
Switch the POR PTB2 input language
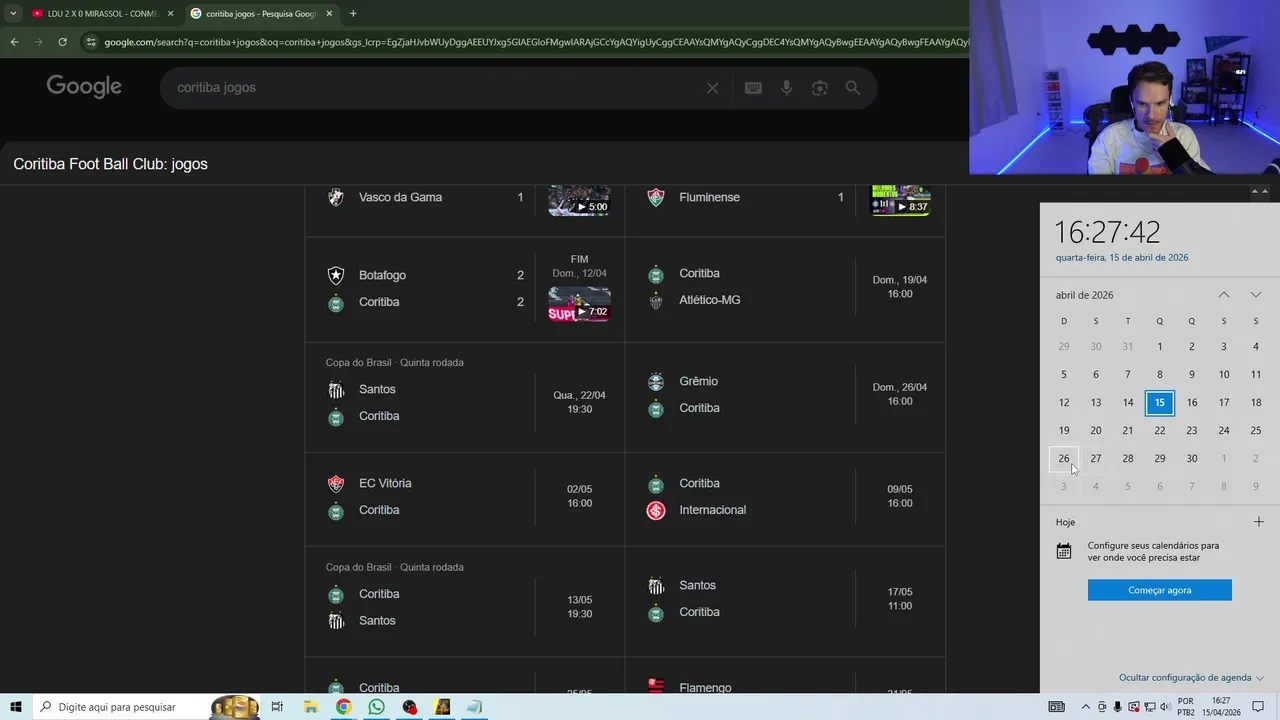coord(1186,707)
